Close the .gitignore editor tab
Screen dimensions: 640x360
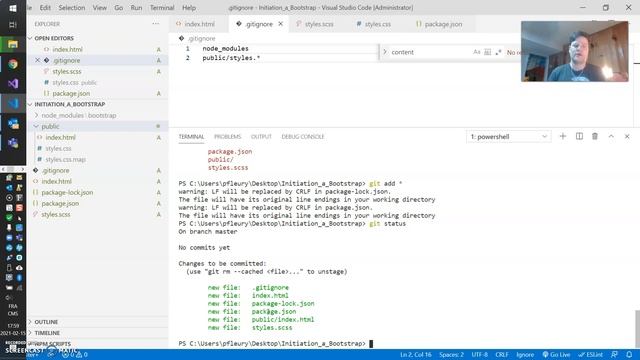pos(280,24)
